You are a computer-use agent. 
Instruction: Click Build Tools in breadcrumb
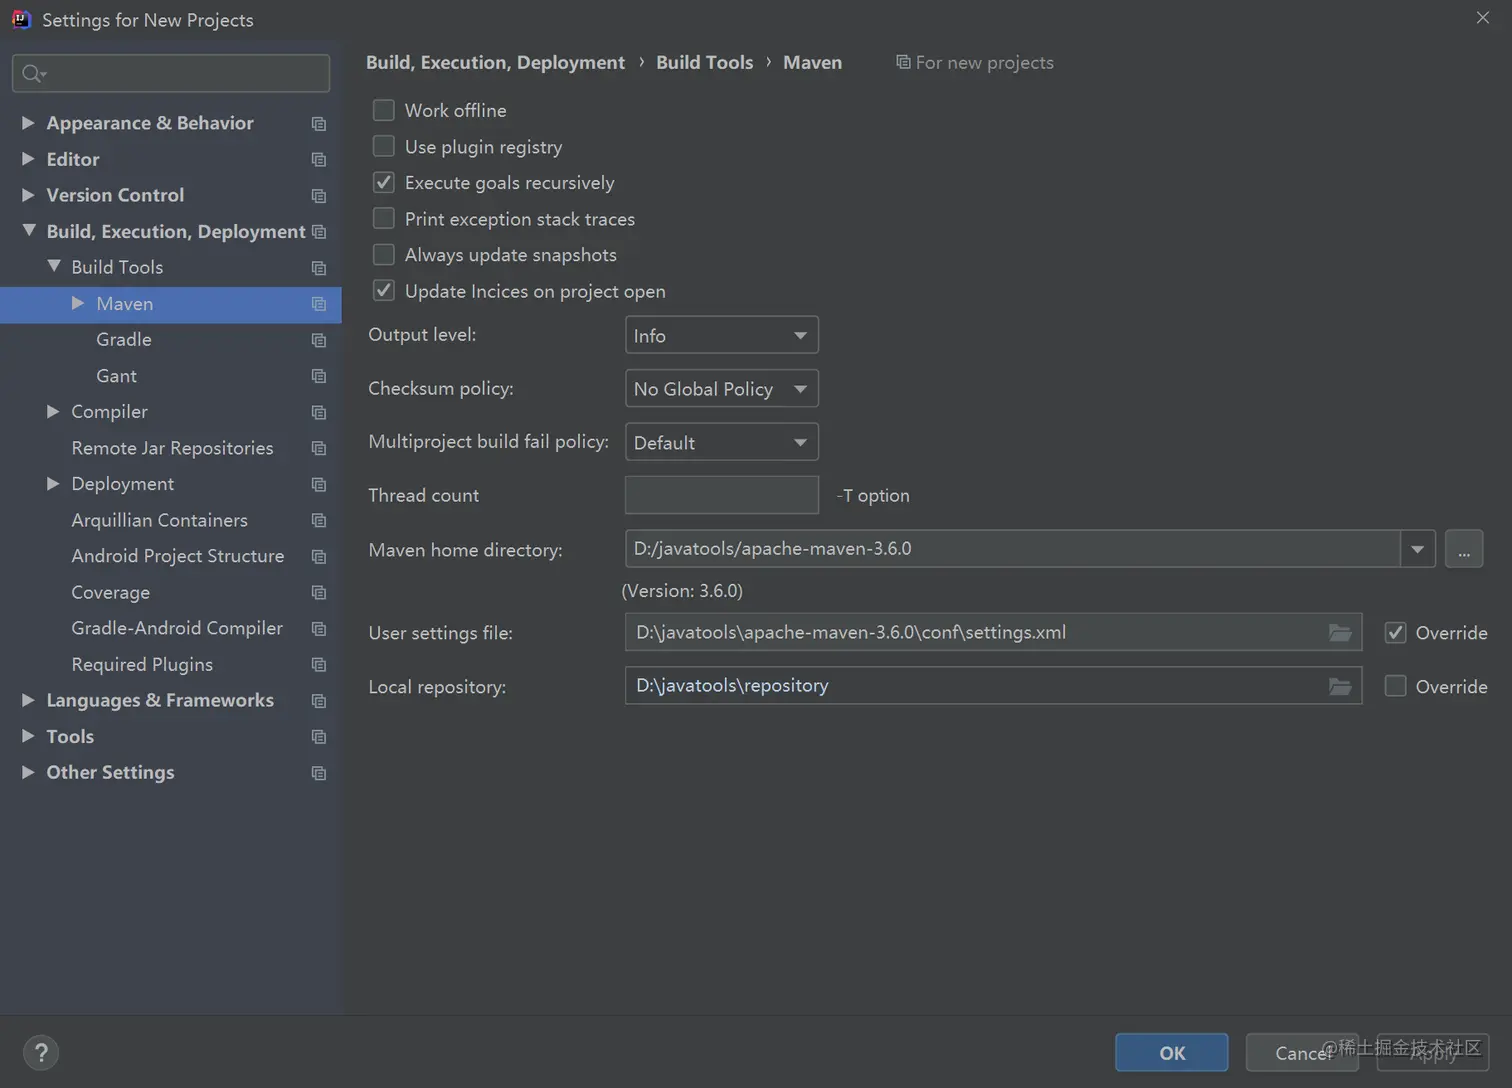click(x=704, y=62)
